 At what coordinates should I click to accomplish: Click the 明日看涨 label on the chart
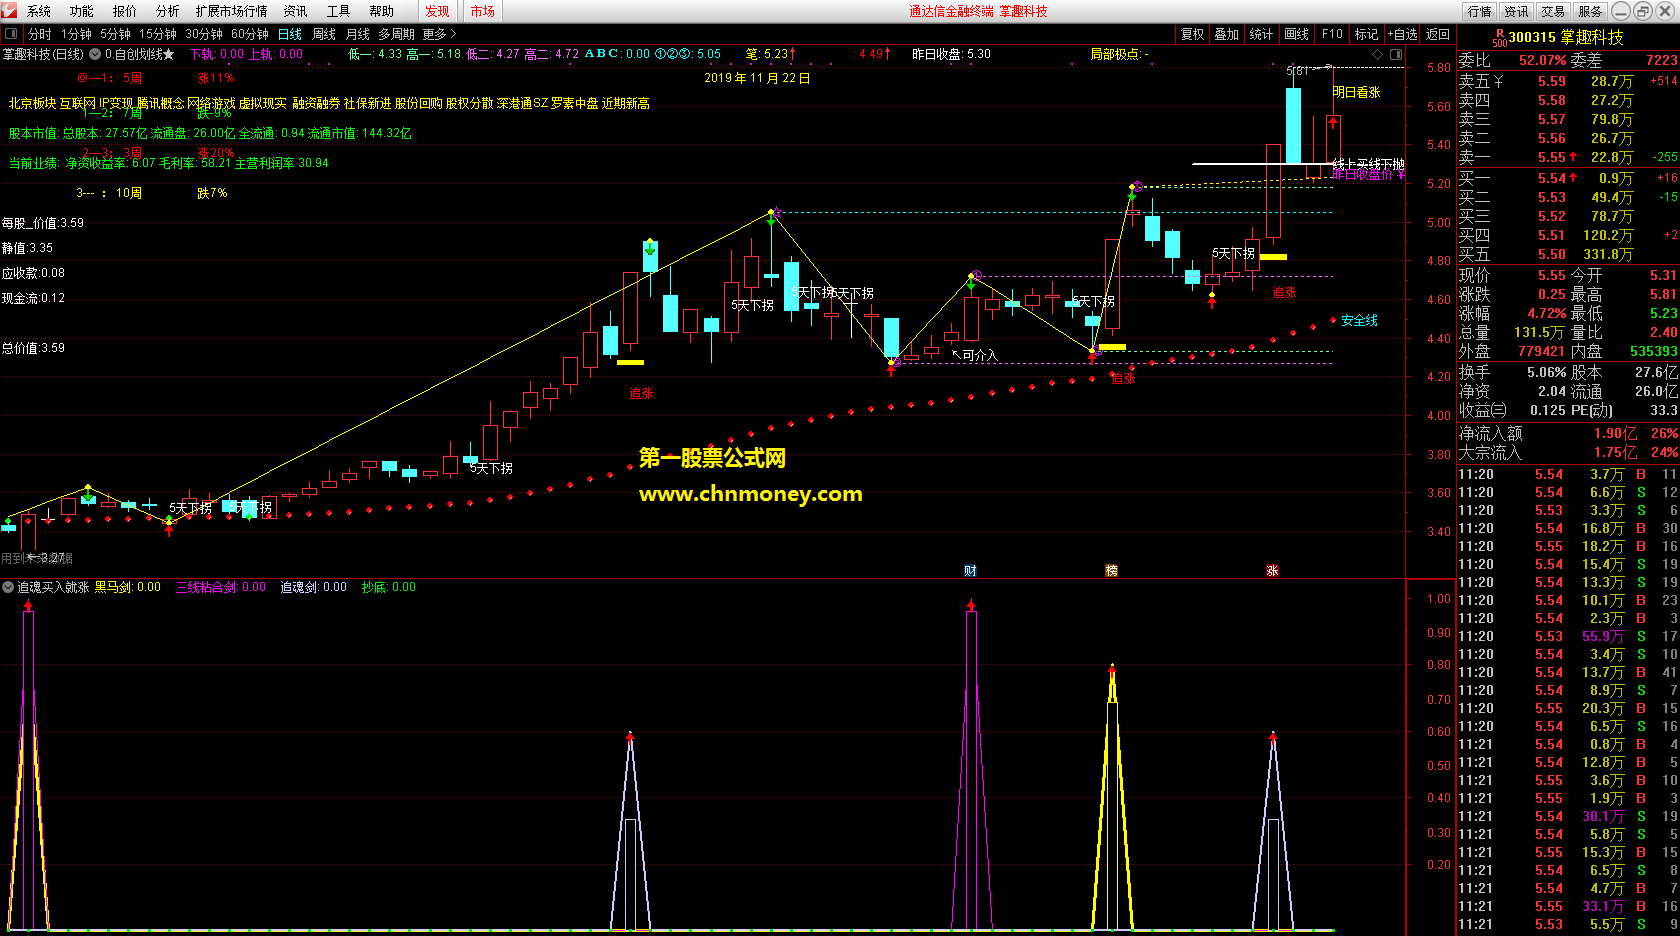tap(1356, 92)
